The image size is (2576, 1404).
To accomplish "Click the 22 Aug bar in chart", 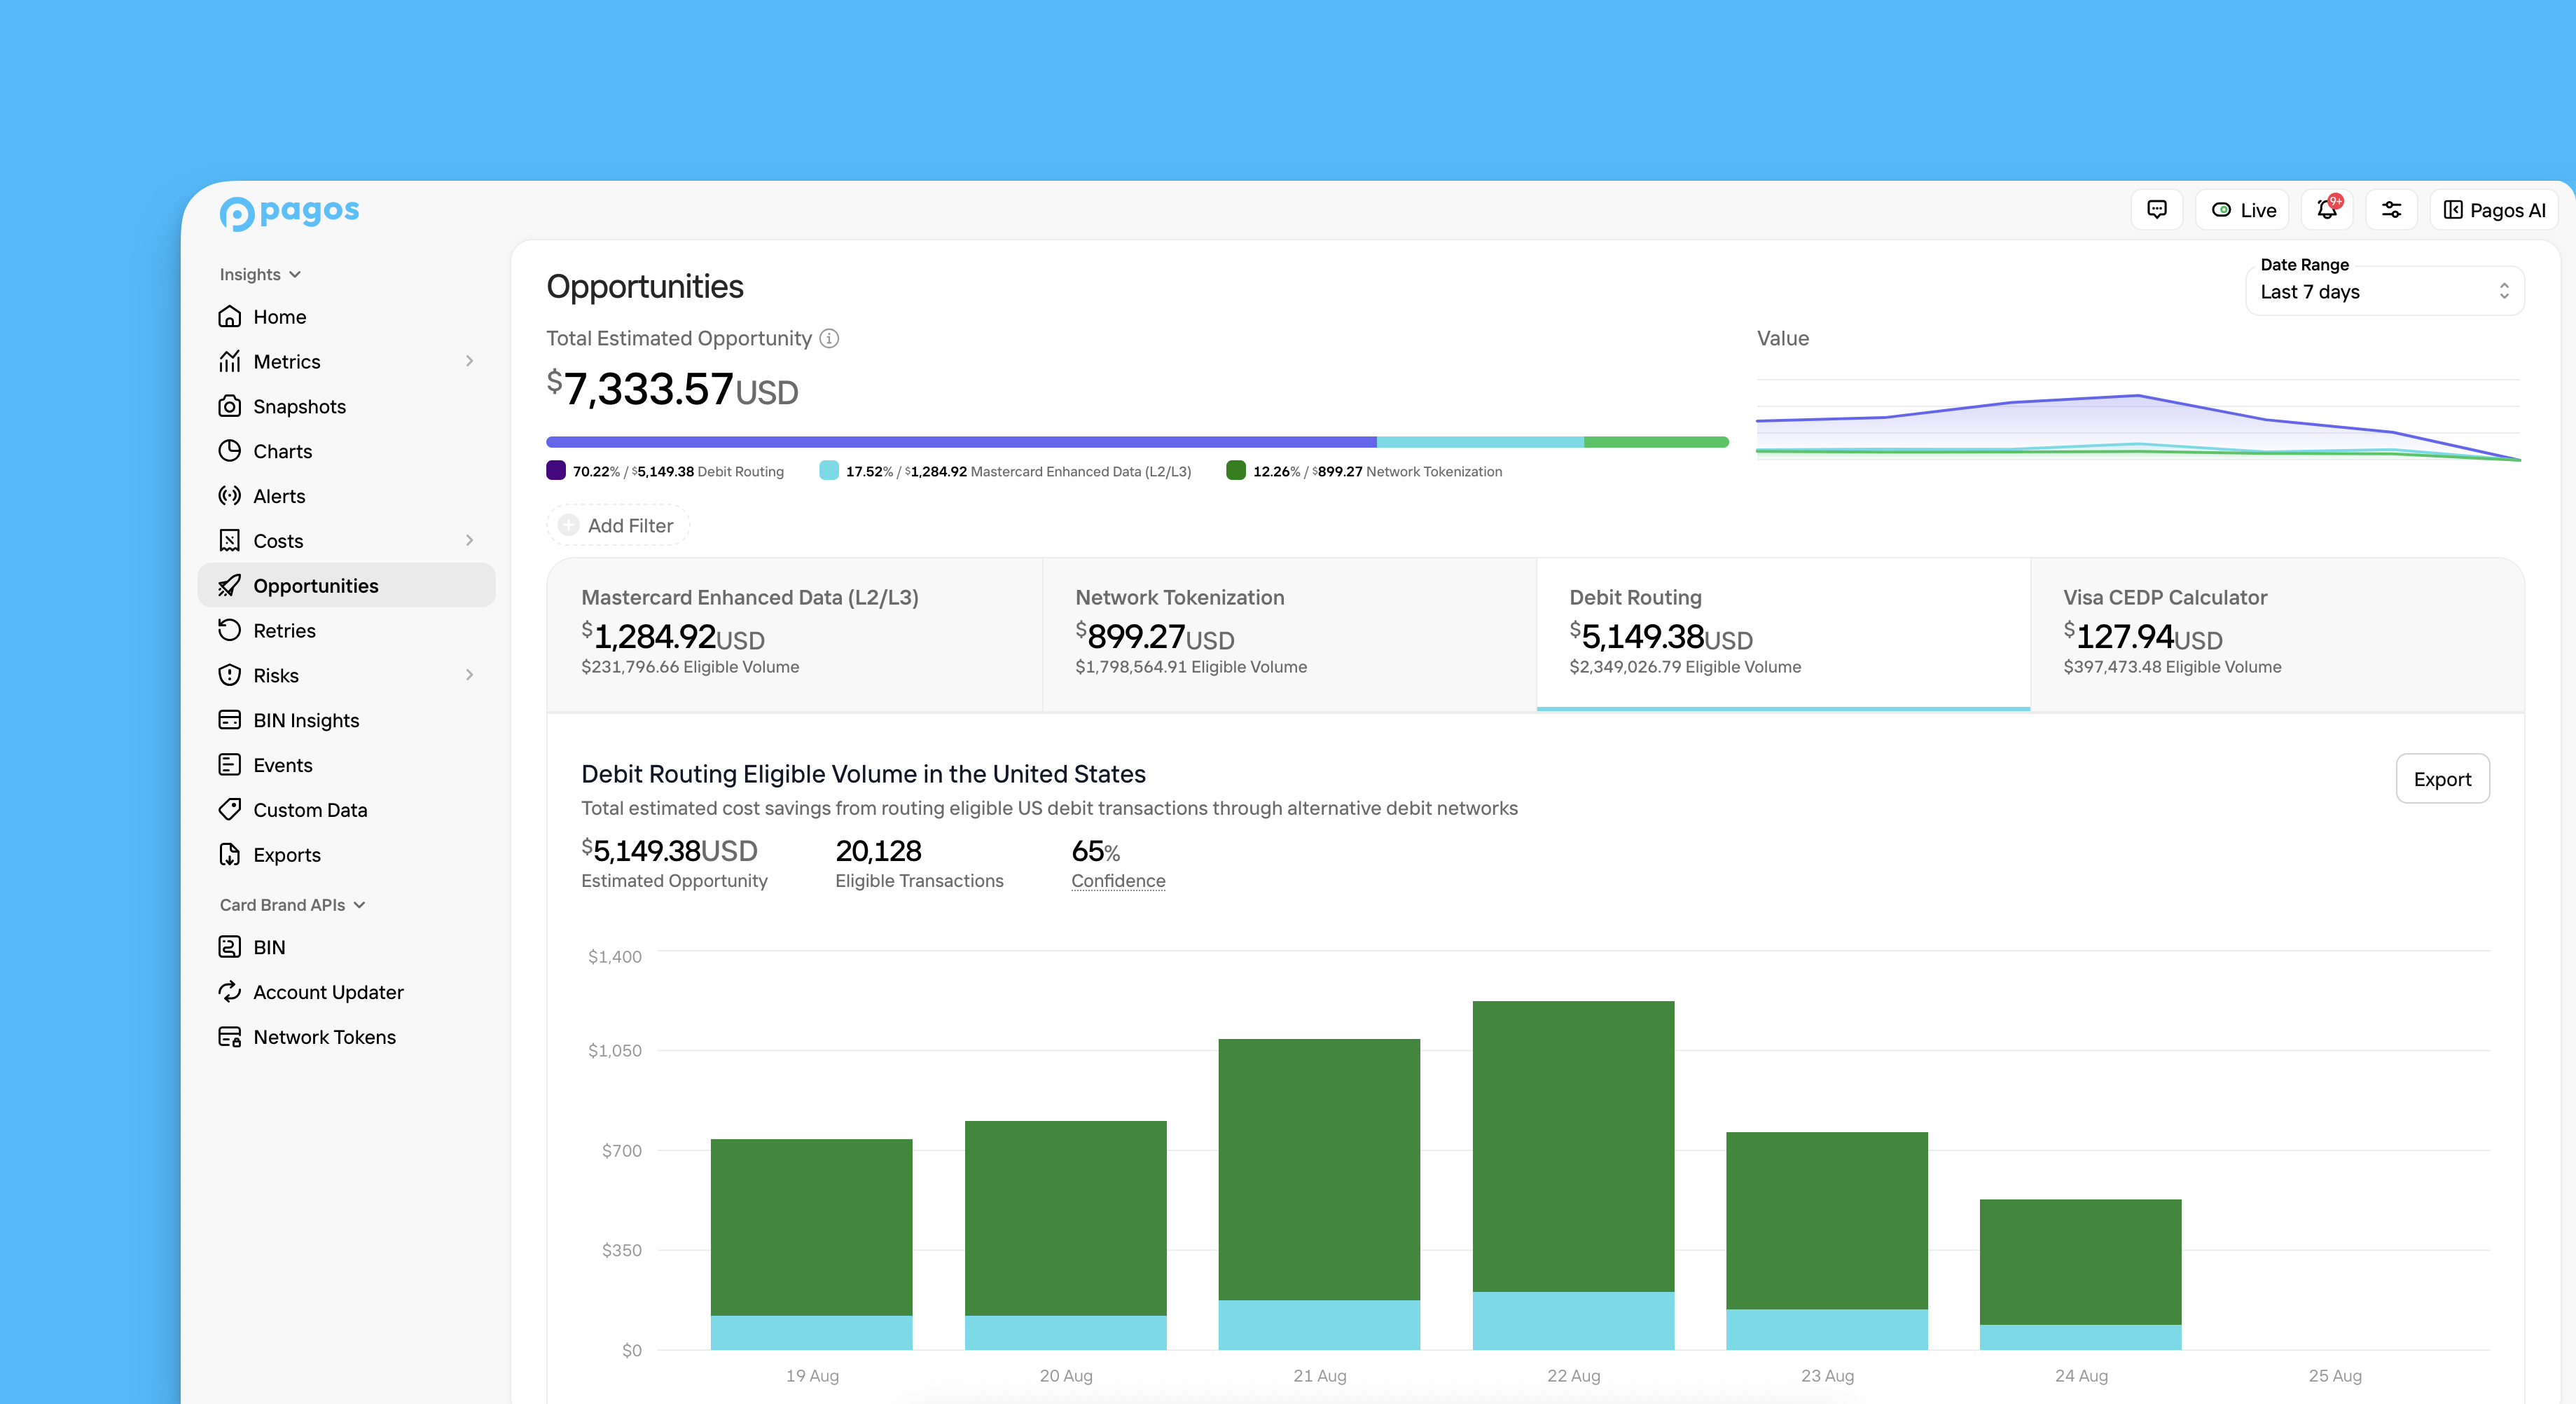I will pyautogui.click(x=1573, y=1175).
